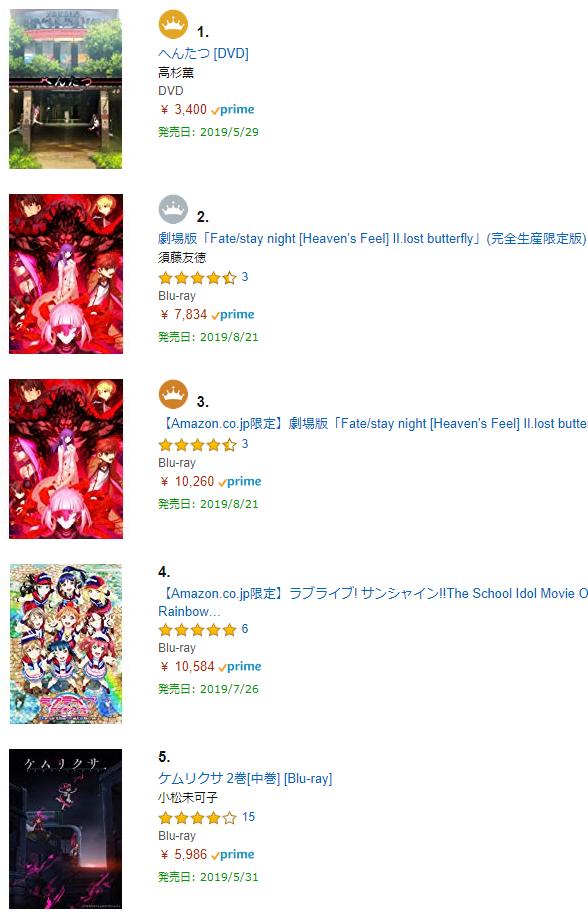Image resolution: width=588 pixels, height=917 pixels.
Task: Click the rank 3 Fate cover thumbnail
Action: [x=66, y=459]
